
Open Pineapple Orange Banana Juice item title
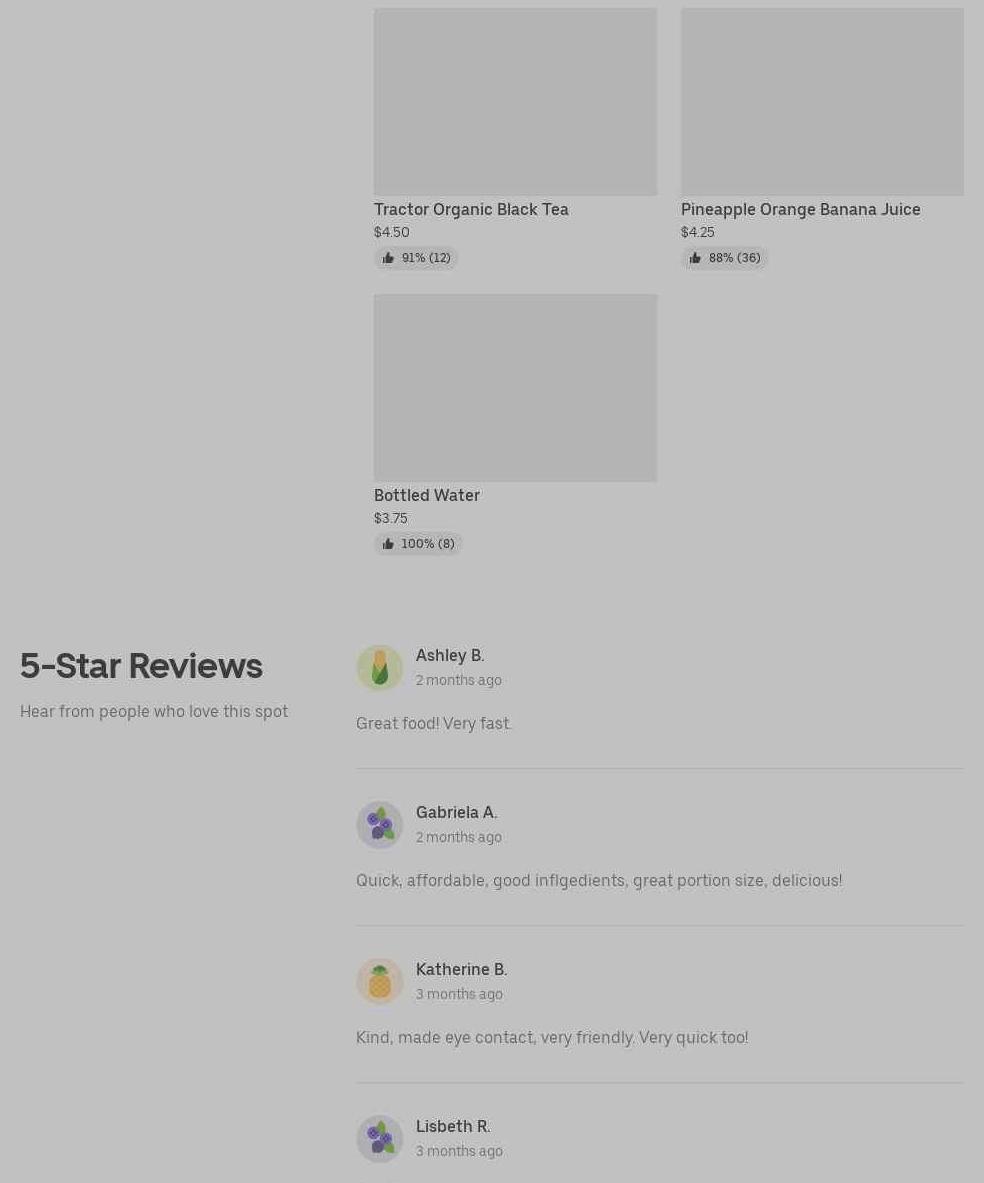[801, 210]
